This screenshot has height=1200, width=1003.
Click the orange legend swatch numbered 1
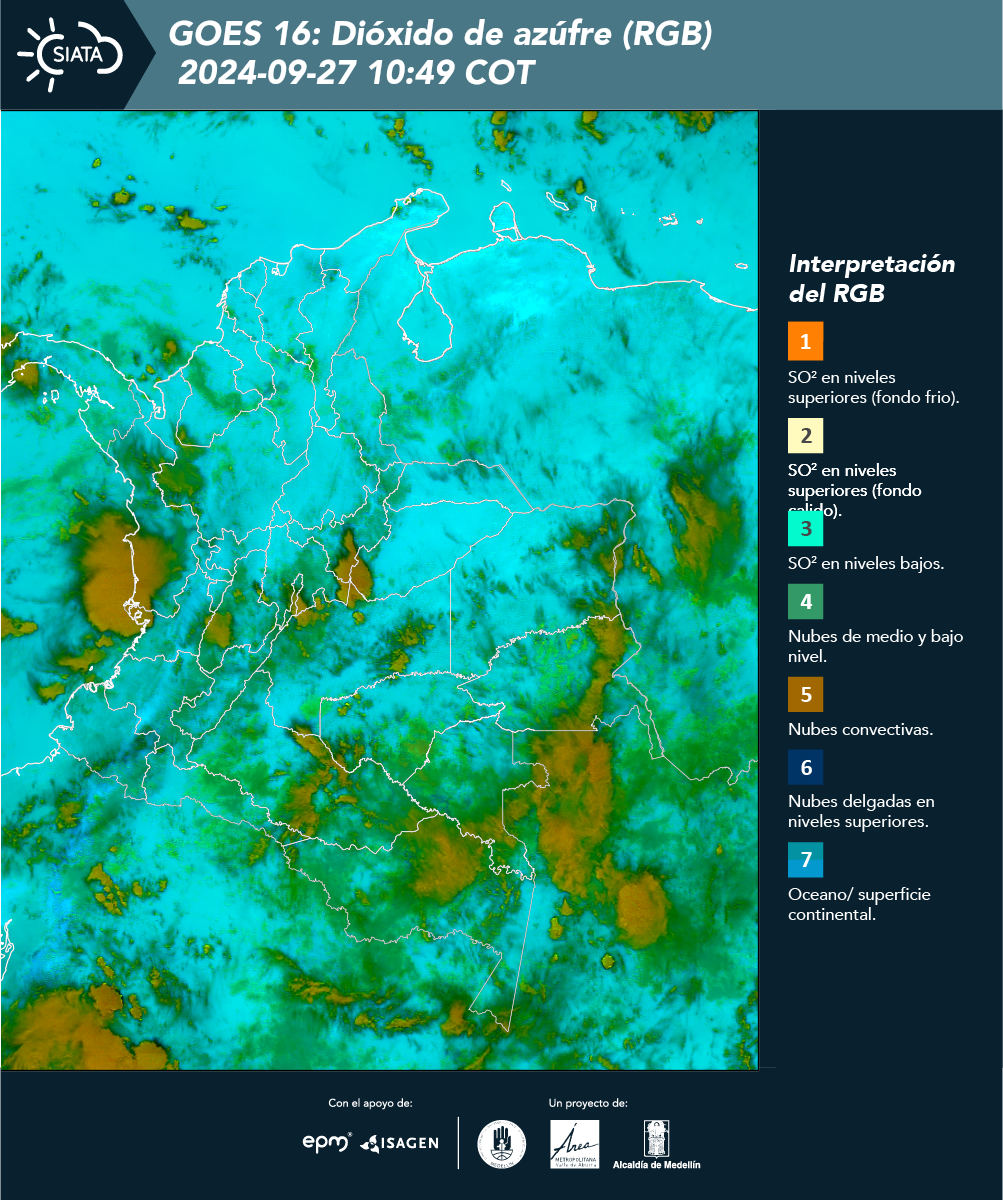[x=805, y=341]
